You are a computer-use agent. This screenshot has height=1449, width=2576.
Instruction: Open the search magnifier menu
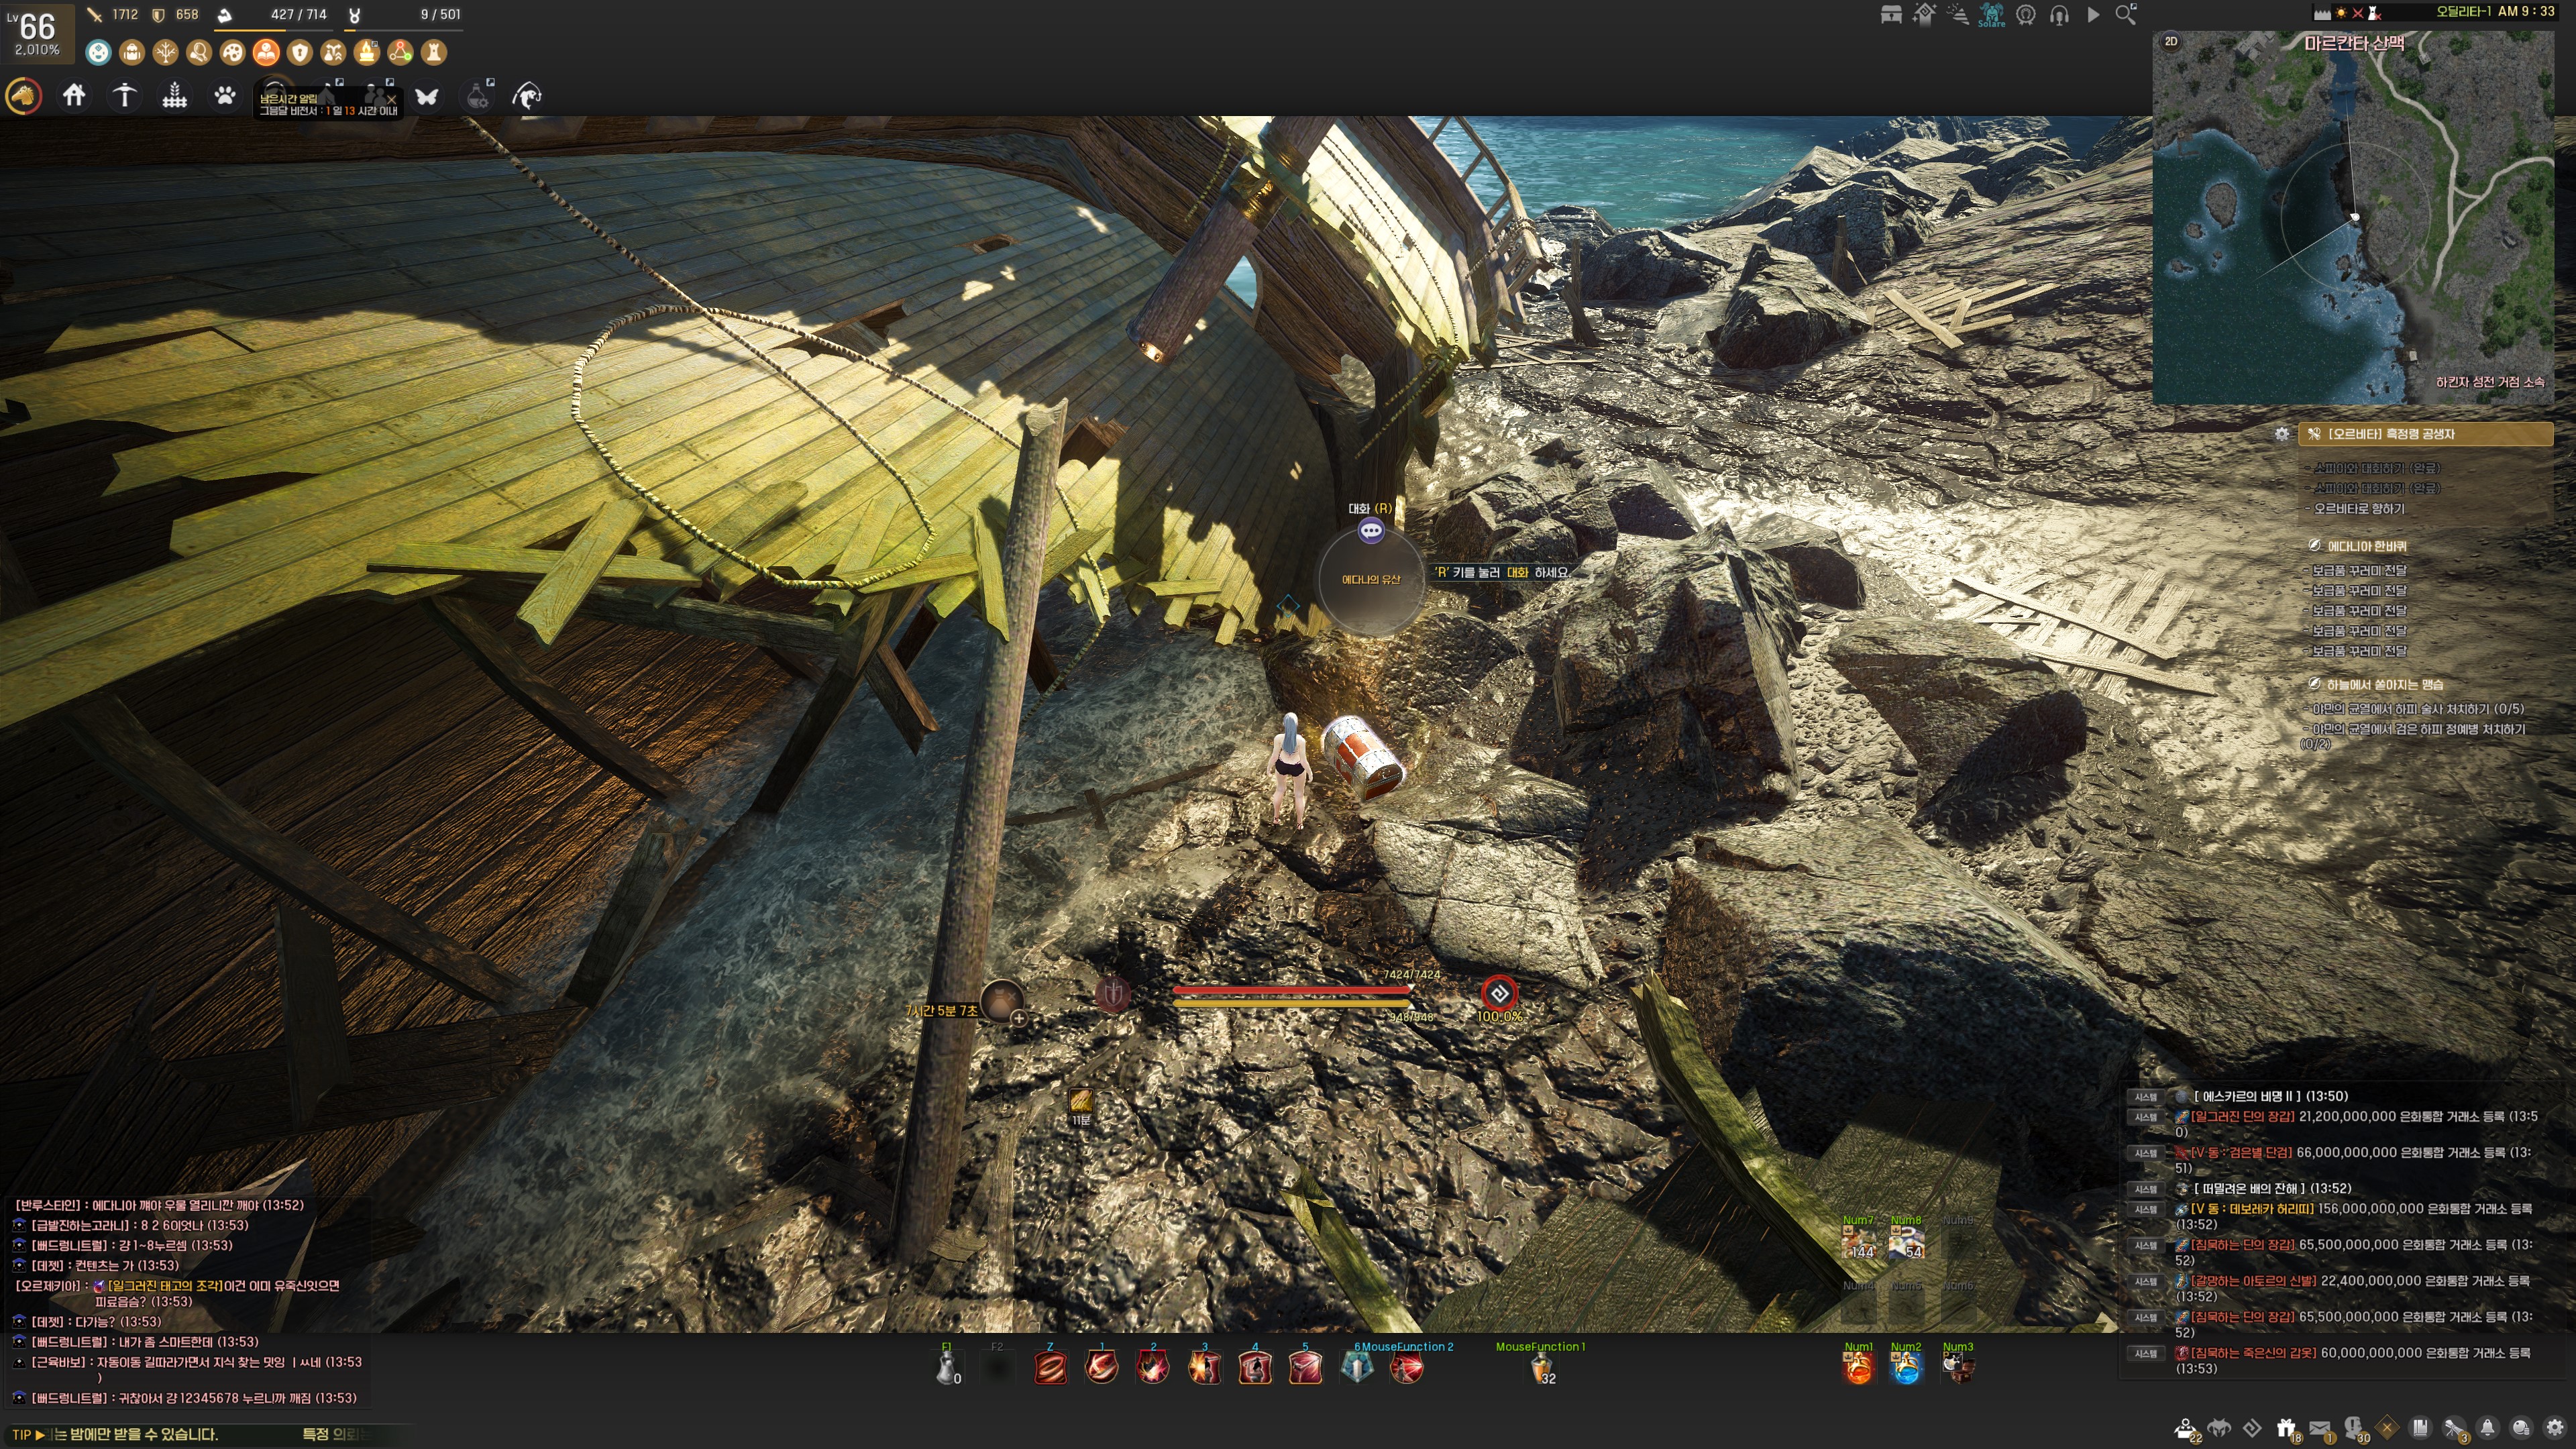pos(2125,15)
